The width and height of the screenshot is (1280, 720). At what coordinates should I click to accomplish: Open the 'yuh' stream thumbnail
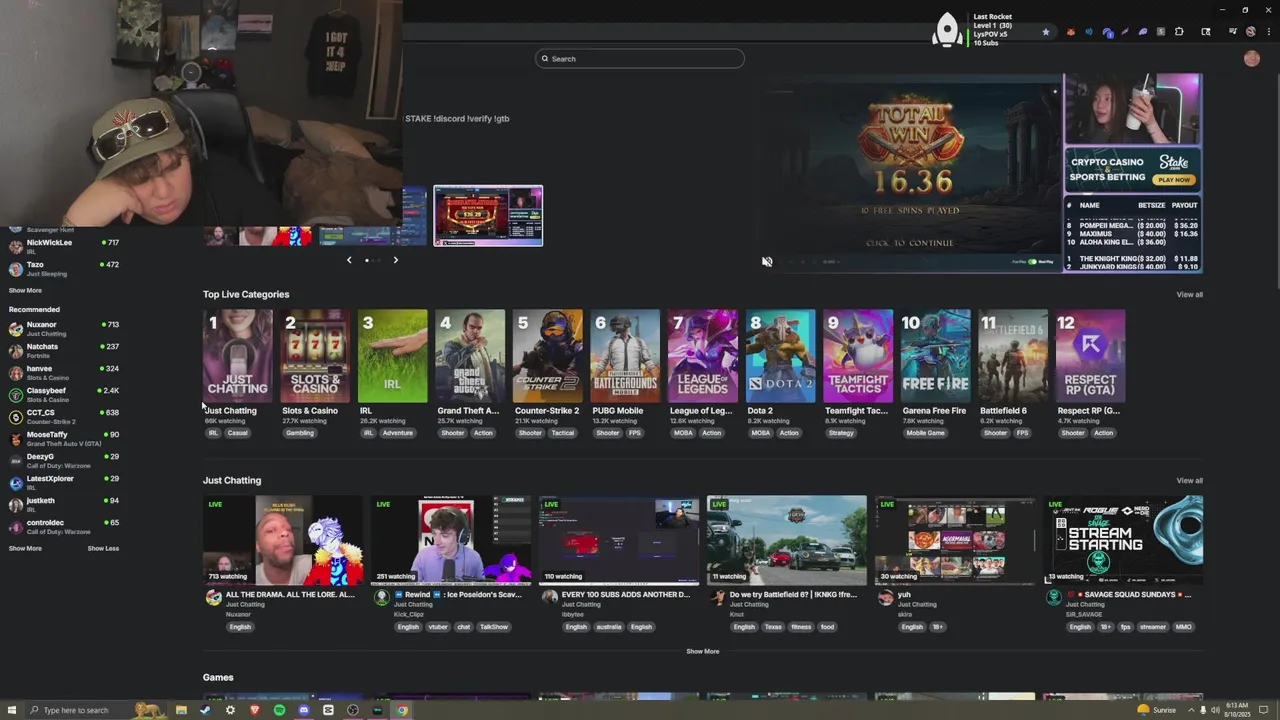point(955,540)
